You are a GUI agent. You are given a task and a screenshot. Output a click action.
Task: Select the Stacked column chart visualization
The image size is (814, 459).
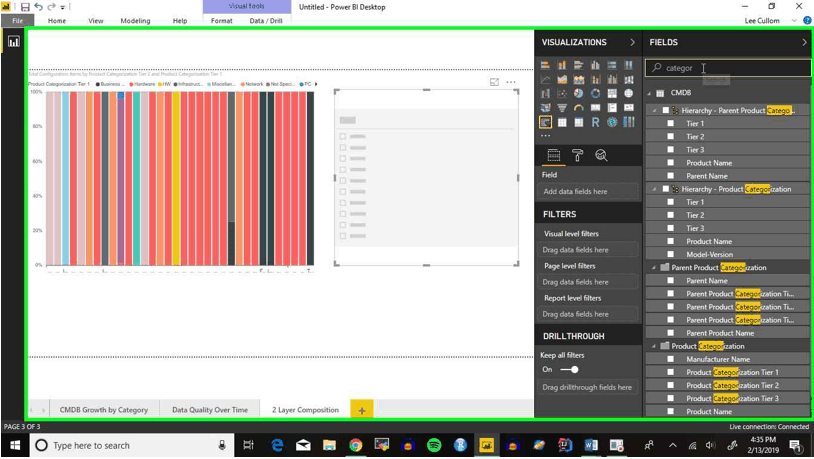click(x=562, y=65)
